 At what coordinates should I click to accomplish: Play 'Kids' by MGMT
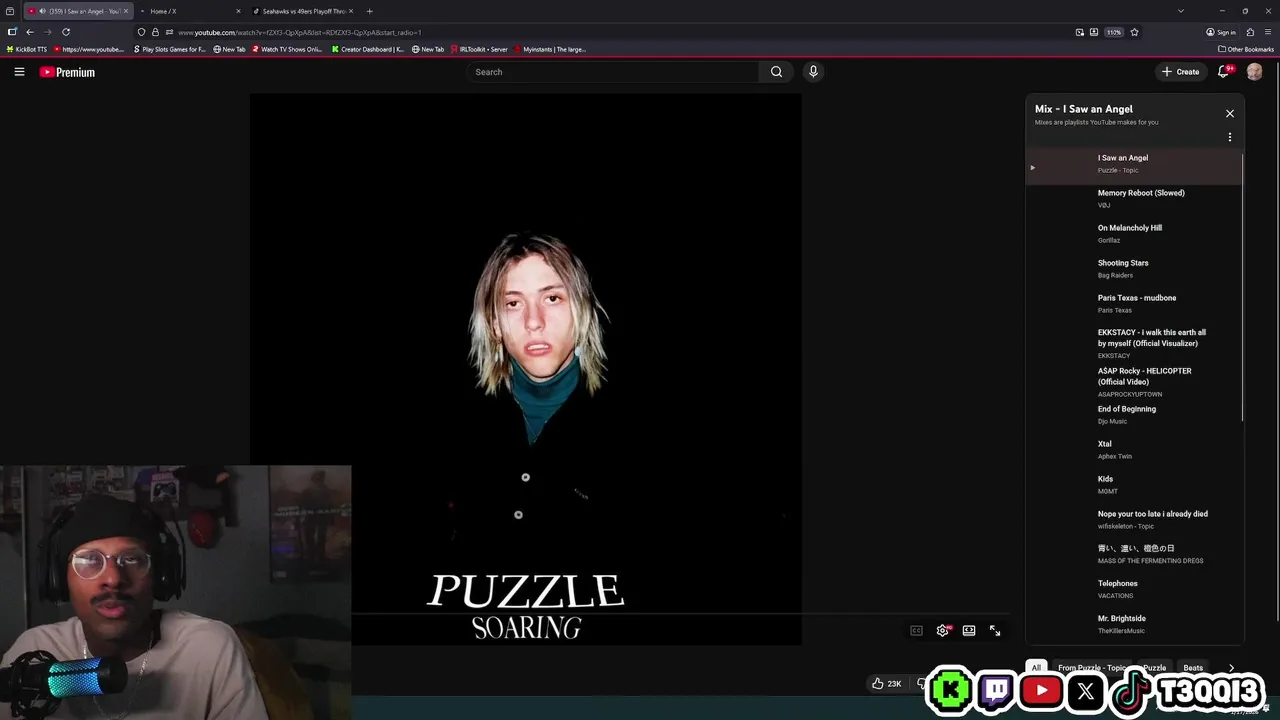click(1136, 484)
